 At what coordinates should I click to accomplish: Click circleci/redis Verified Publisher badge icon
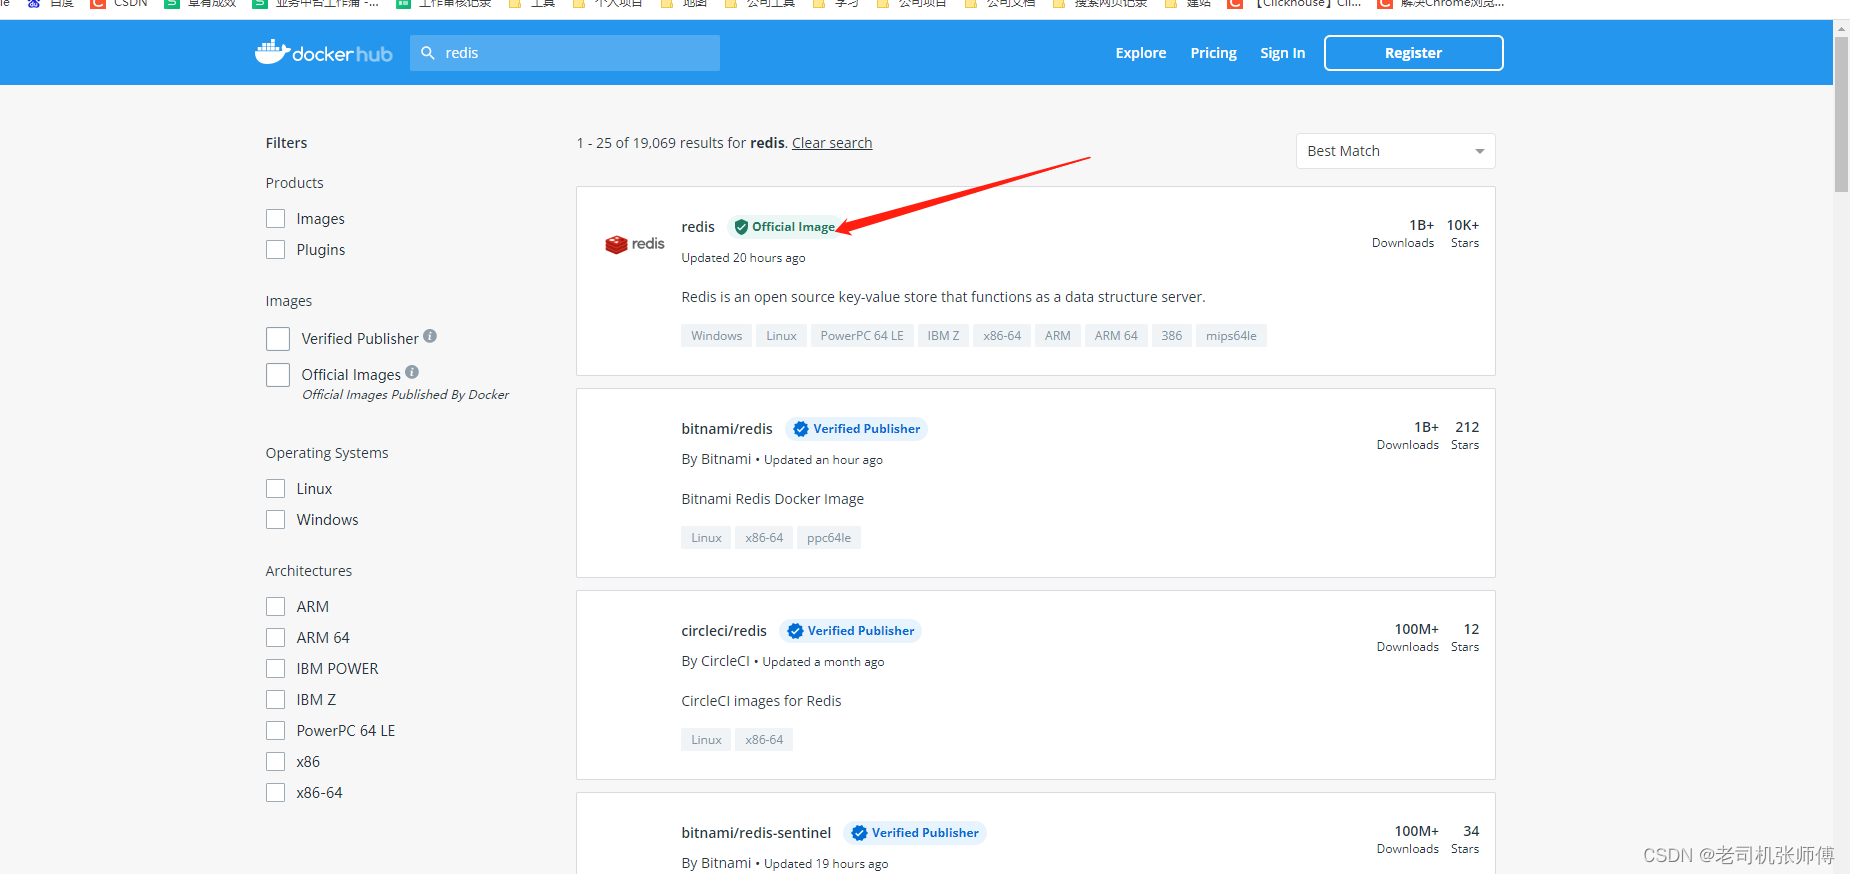coord(795,631)
